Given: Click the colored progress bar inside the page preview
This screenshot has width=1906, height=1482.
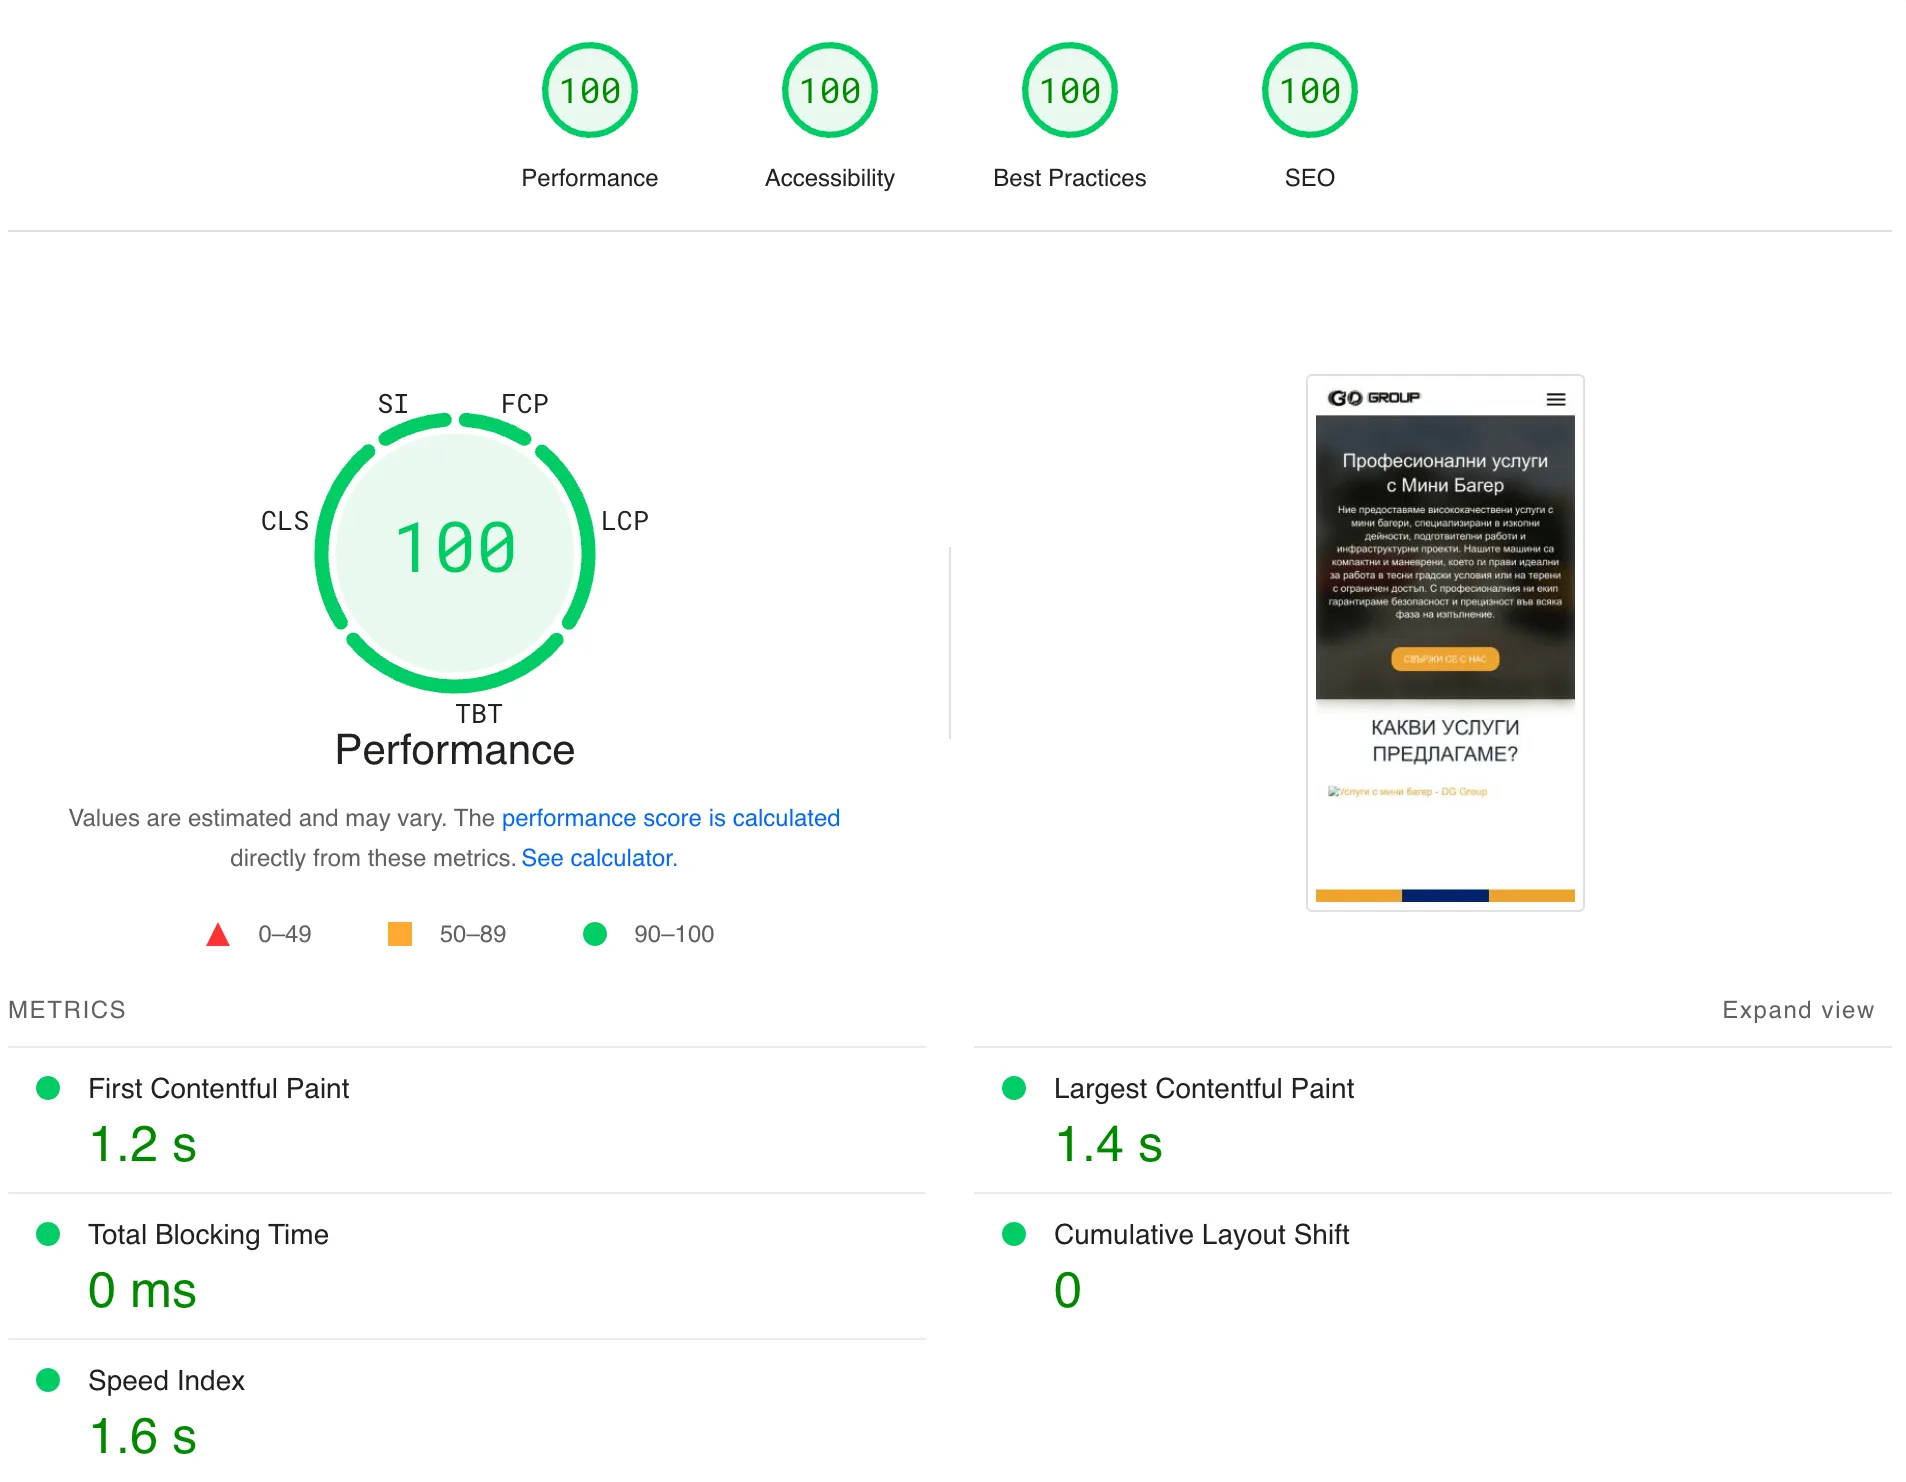Looking at the screenshot, I should pyautogui.click(x=1444, y=894).
